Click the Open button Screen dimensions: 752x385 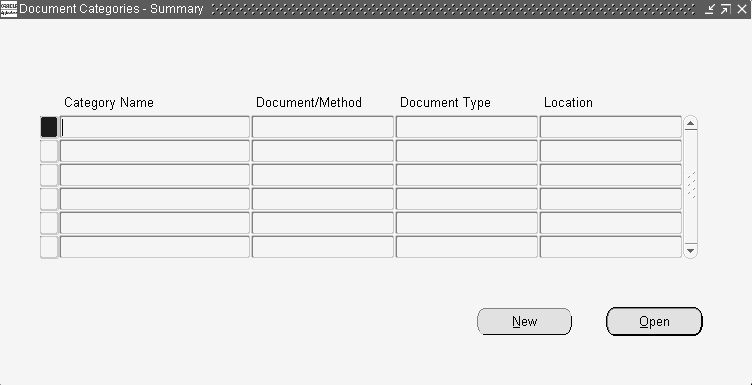click(654, 321)
